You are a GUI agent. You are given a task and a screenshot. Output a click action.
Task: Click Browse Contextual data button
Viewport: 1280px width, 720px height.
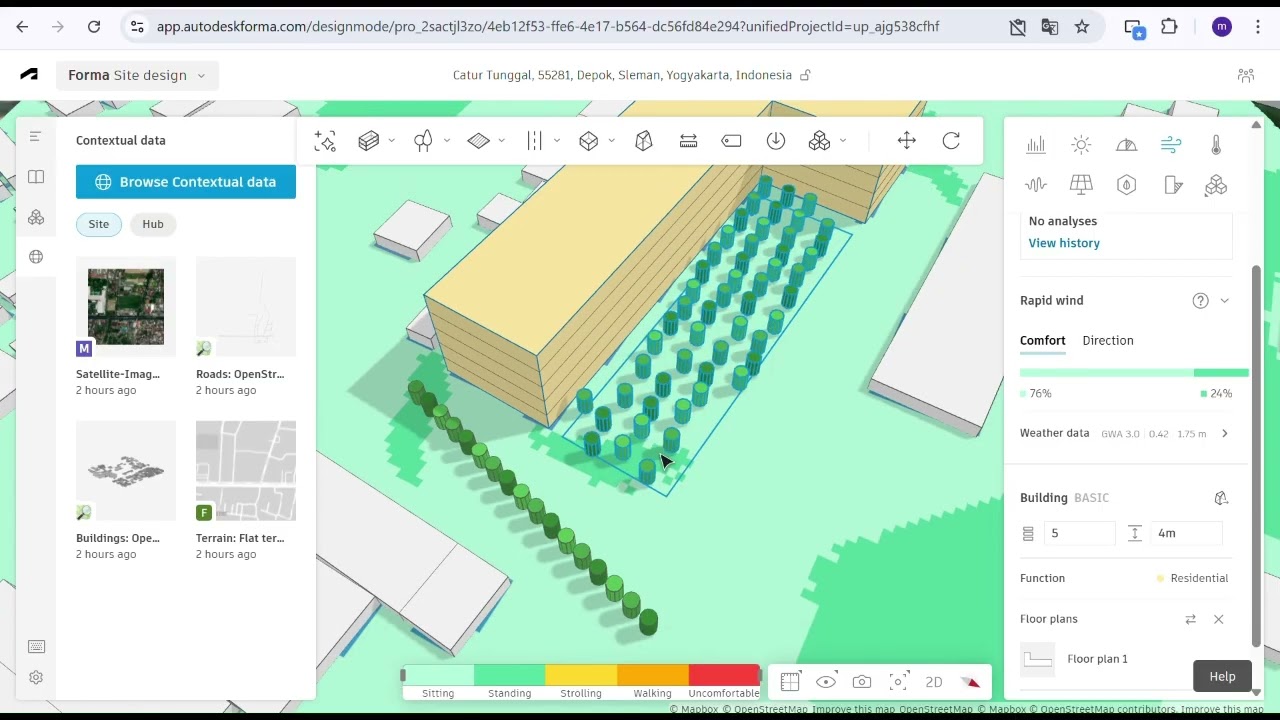pos(186,182)
